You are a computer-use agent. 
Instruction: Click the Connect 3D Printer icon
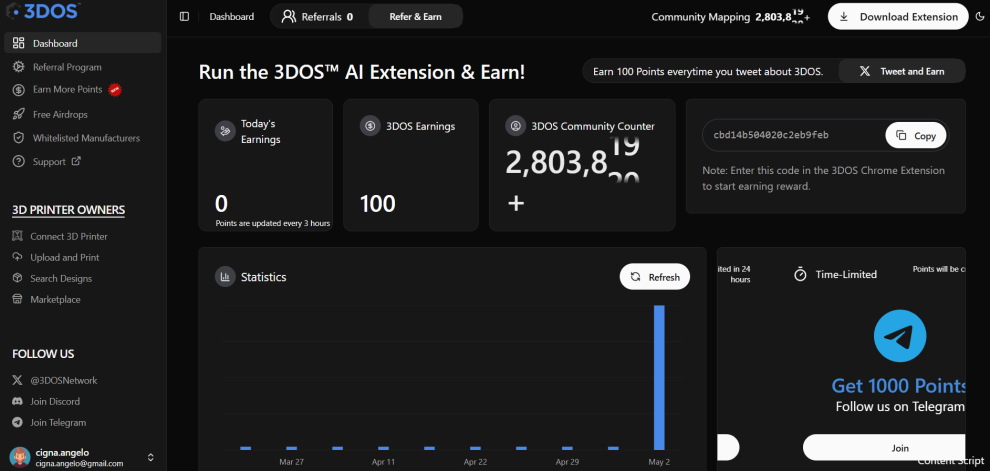(18, 236)
